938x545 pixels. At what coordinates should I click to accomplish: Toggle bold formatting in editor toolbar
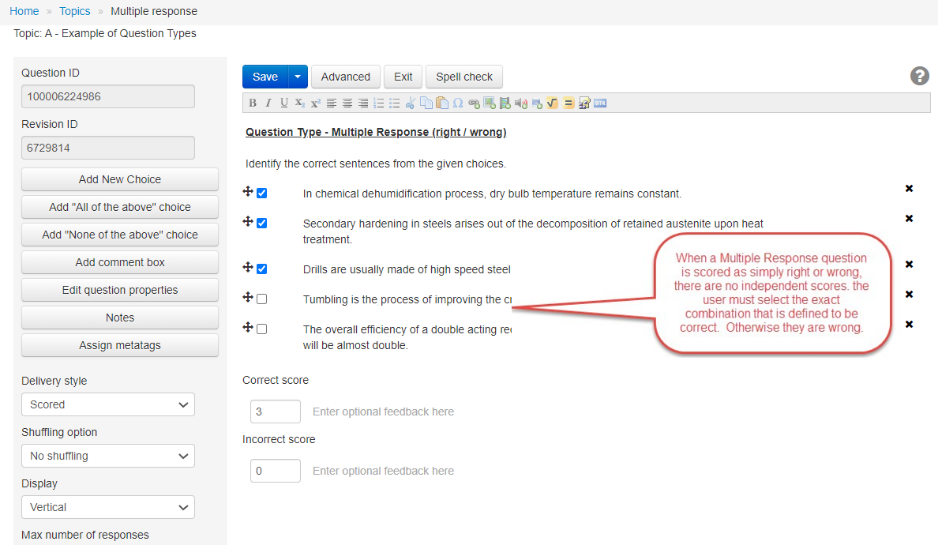(x=252, y=103)
